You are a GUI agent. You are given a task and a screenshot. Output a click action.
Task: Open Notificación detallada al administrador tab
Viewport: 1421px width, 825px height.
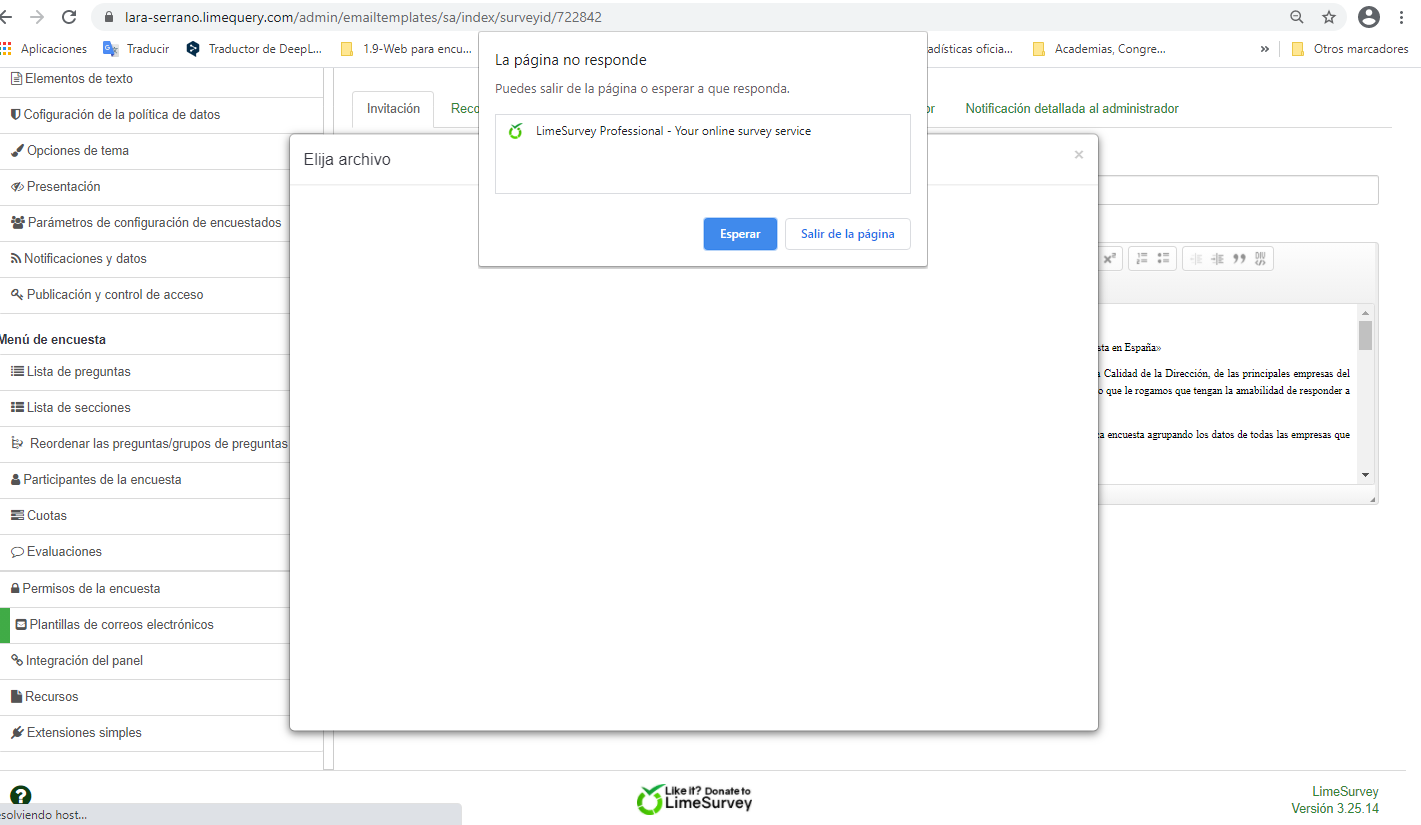pos(1072,109)
